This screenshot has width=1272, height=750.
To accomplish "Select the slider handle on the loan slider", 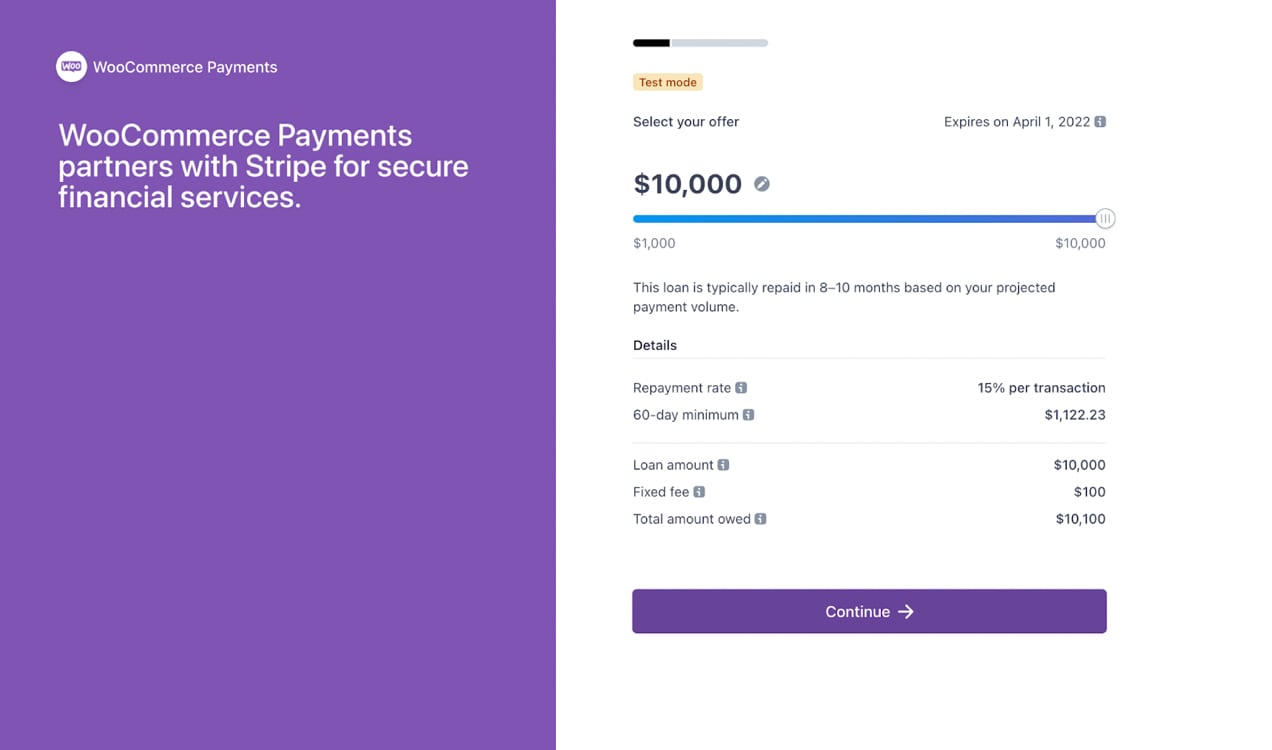I will (x=1104, y=218).
